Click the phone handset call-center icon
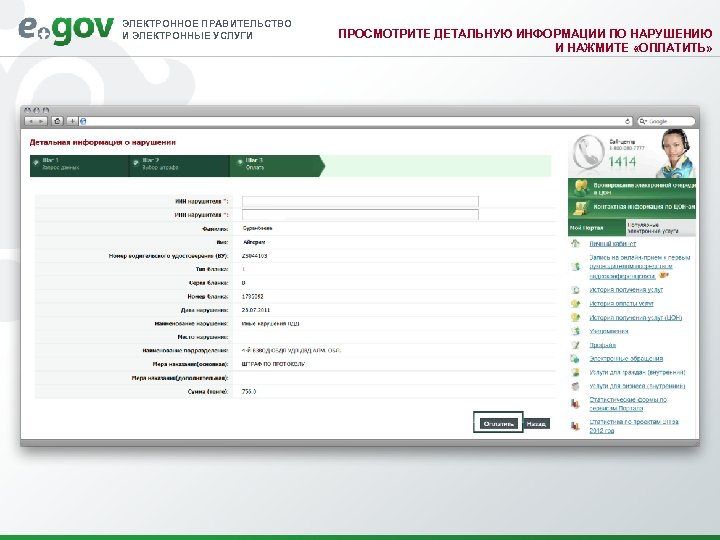This screenshot has height=540, width=720. (x=589, y=152)
